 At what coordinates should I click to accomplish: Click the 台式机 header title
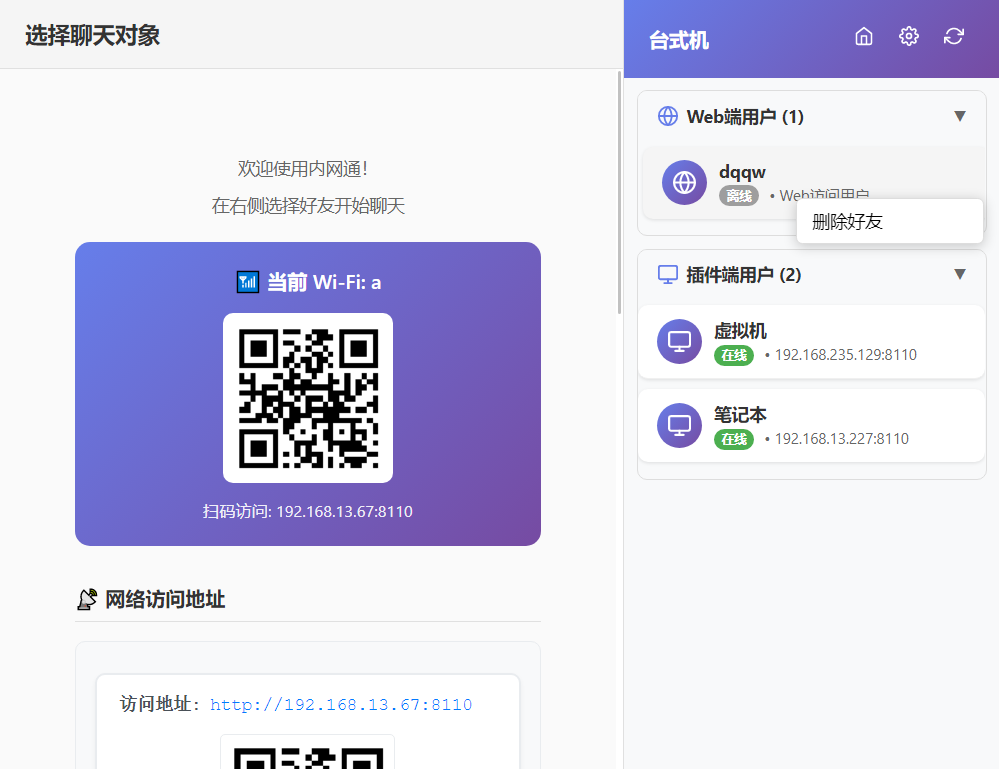click(679, 41)
